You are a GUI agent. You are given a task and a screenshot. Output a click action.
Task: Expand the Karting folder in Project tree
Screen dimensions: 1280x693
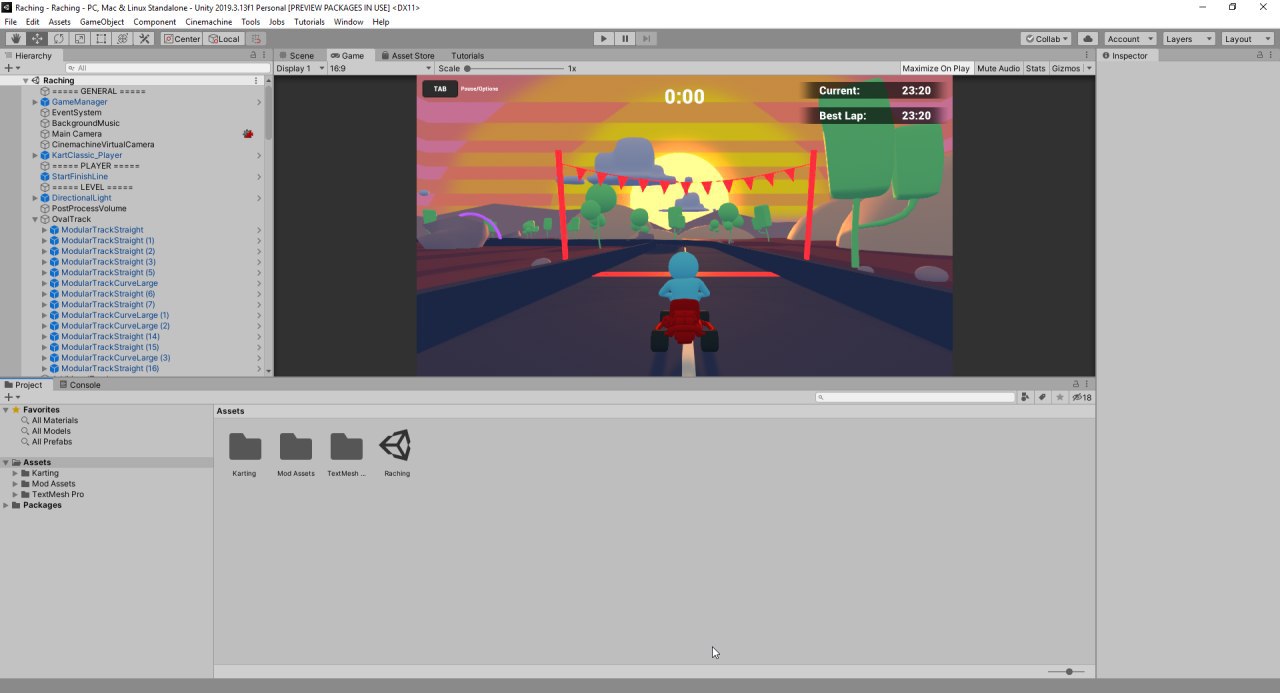click(x=15, y=473)
